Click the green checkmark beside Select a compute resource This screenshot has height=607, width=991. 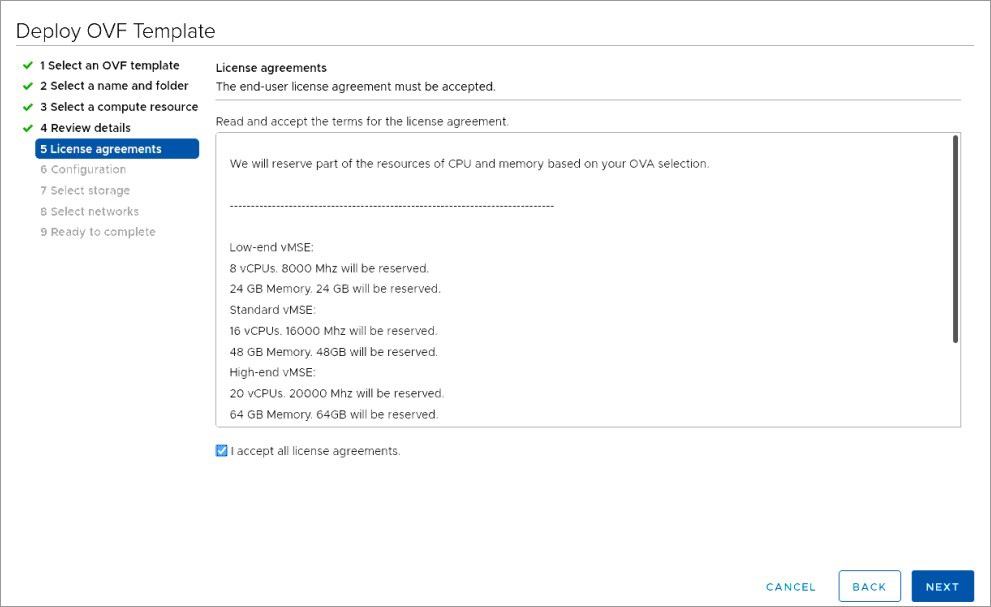[x=28, y=107]
